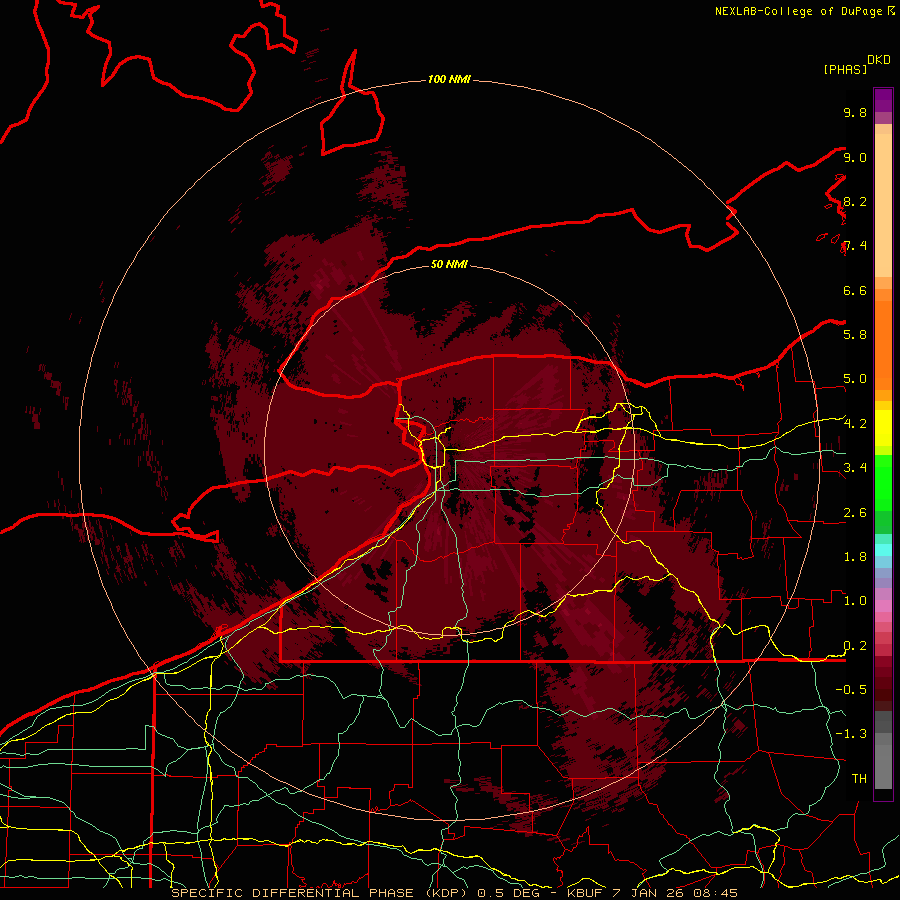Click the 5.8 legend value

[855, 335]
